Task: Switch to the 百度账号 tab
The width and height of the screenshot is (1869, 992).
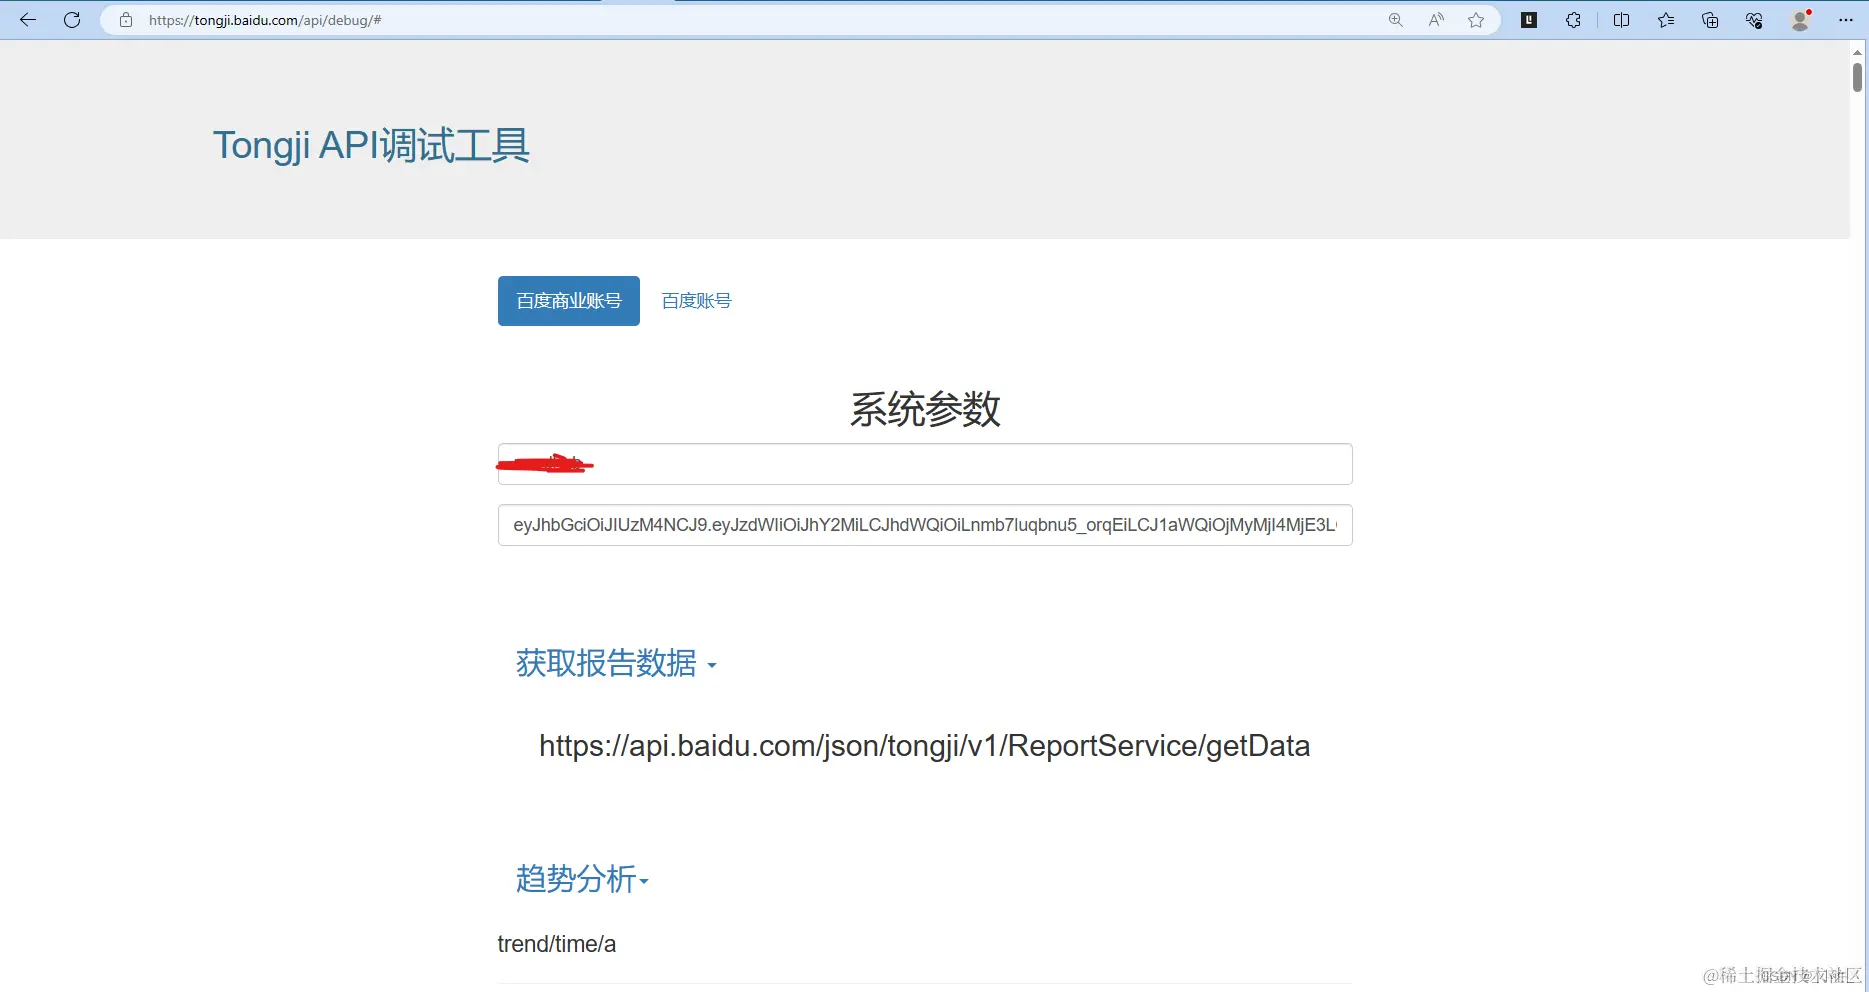Action: (696, 301)
